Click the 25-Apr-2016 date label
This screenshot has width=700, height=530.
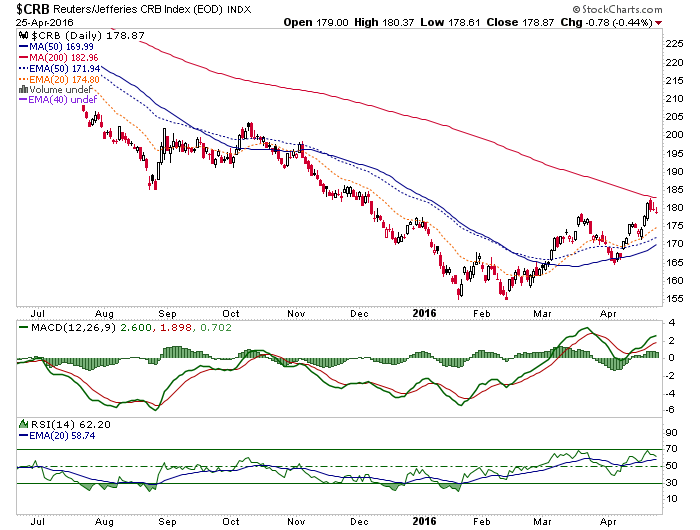pos(44,23)
